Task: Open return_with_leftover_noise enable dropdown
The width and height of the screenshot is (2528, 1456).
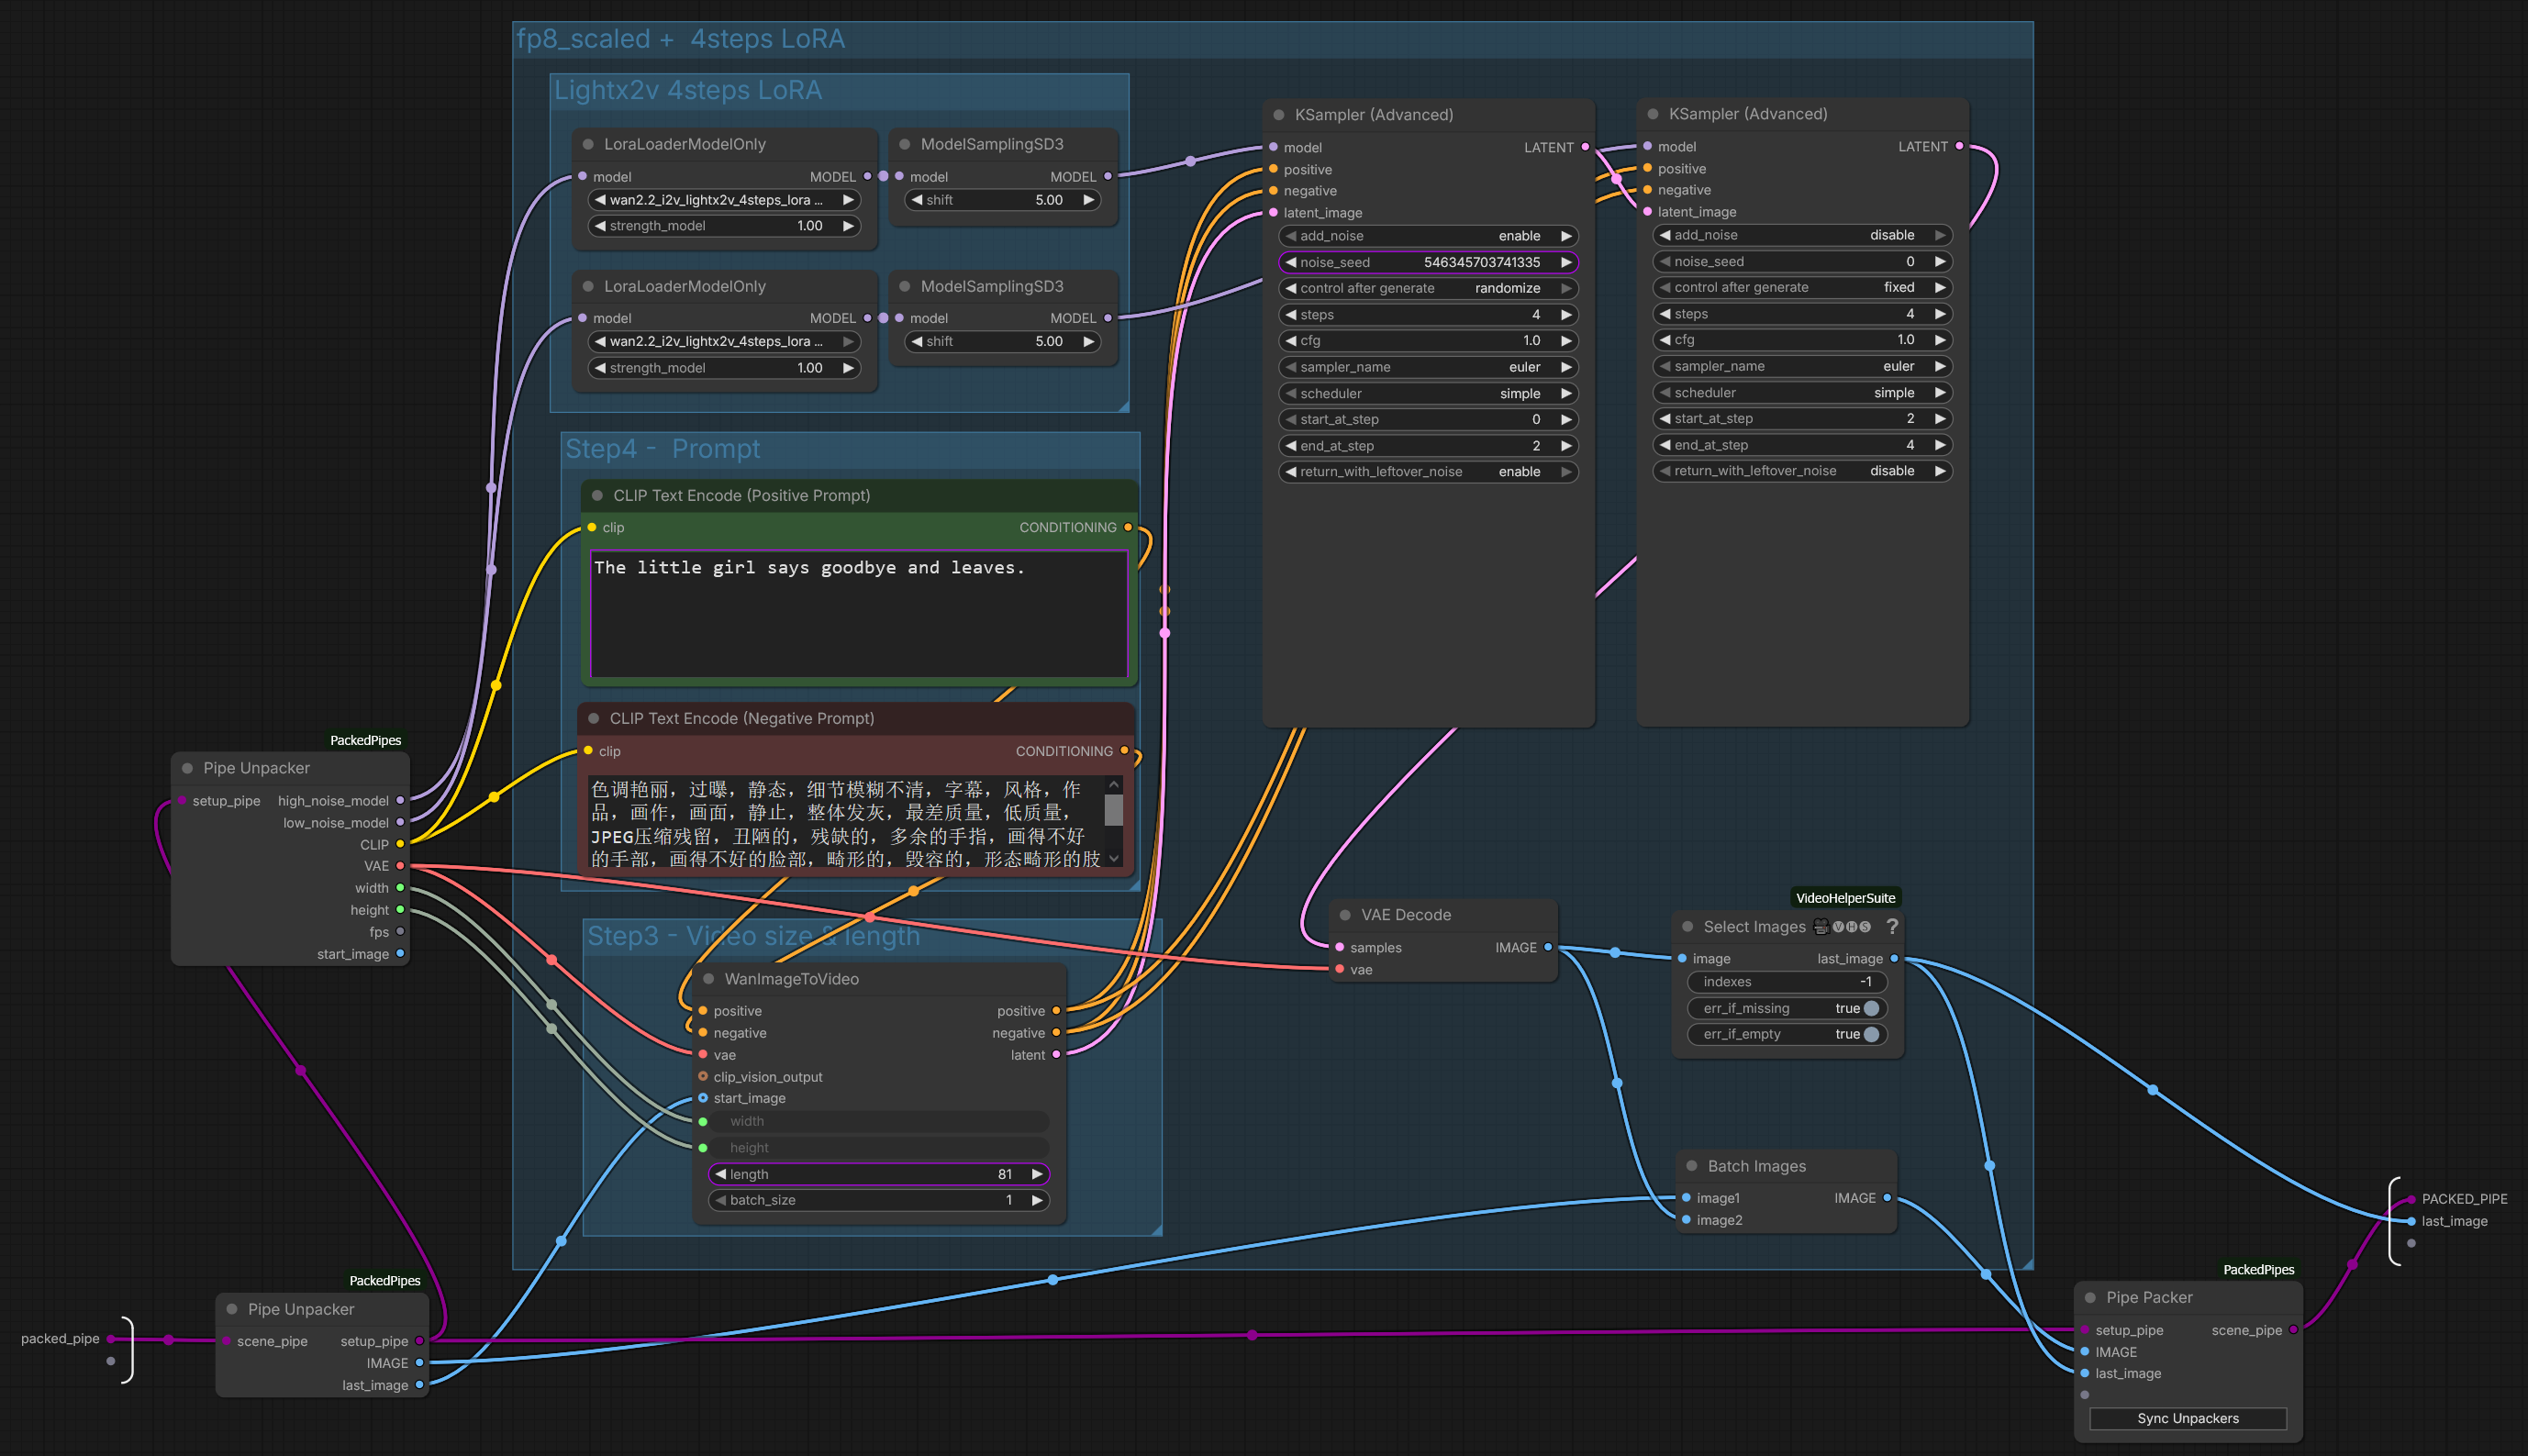Action: 1428,472
